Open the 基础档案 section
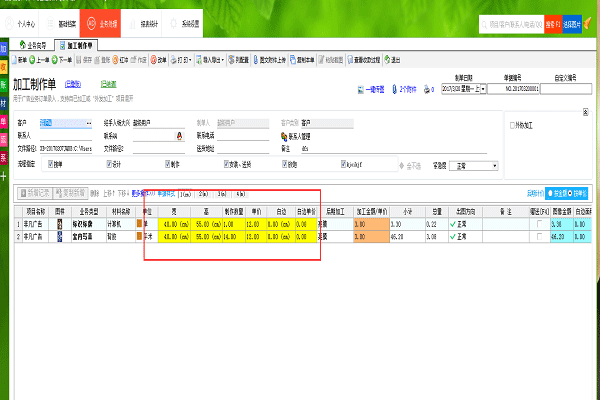The width and height of the screenshot is (600, 400). [x=61, y=24]
